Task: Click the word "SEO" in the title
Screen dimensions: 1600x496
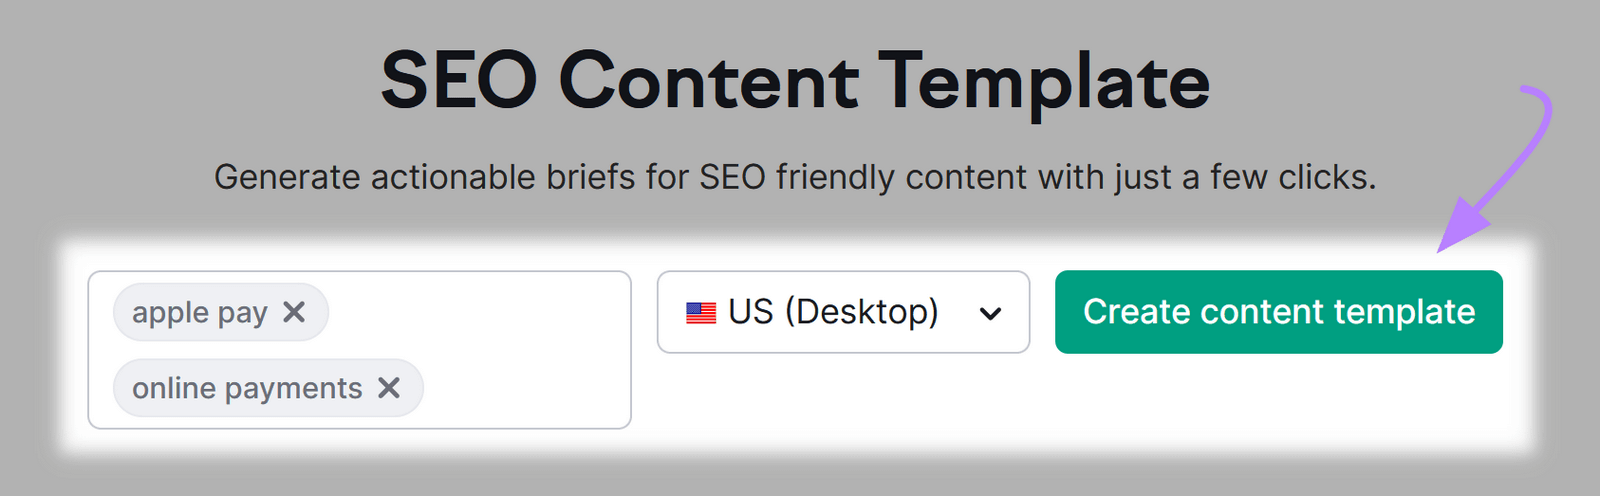Action: (459, 82)
